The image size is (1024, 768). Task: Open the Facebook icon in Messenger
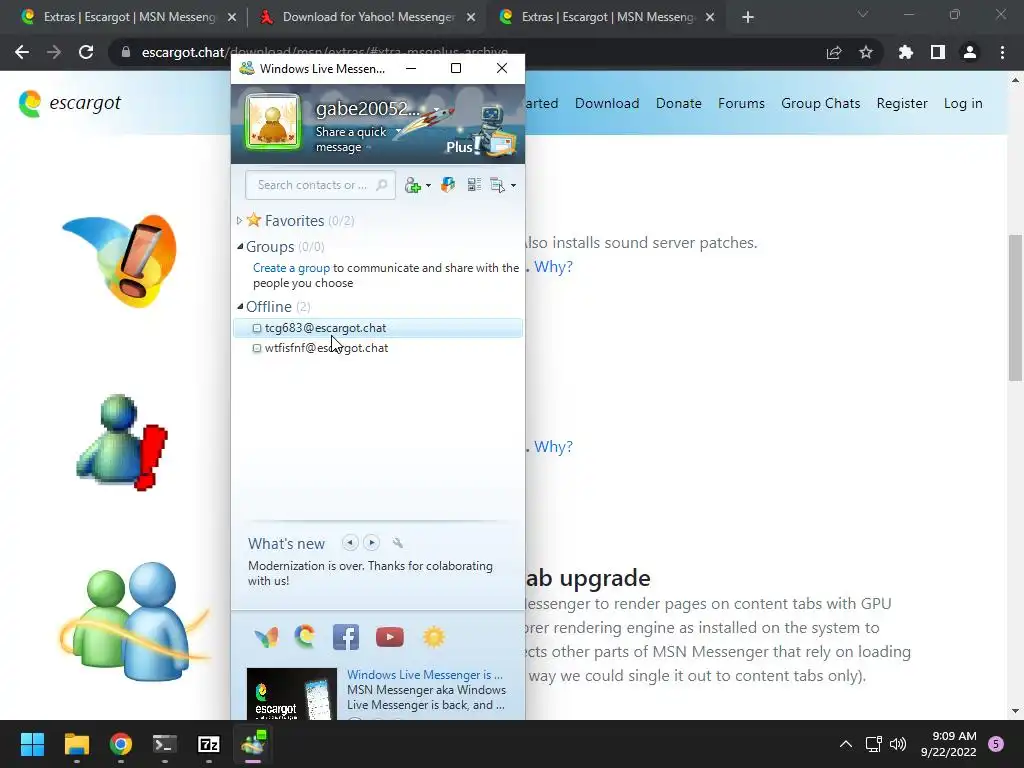click(x=345, y=637)
